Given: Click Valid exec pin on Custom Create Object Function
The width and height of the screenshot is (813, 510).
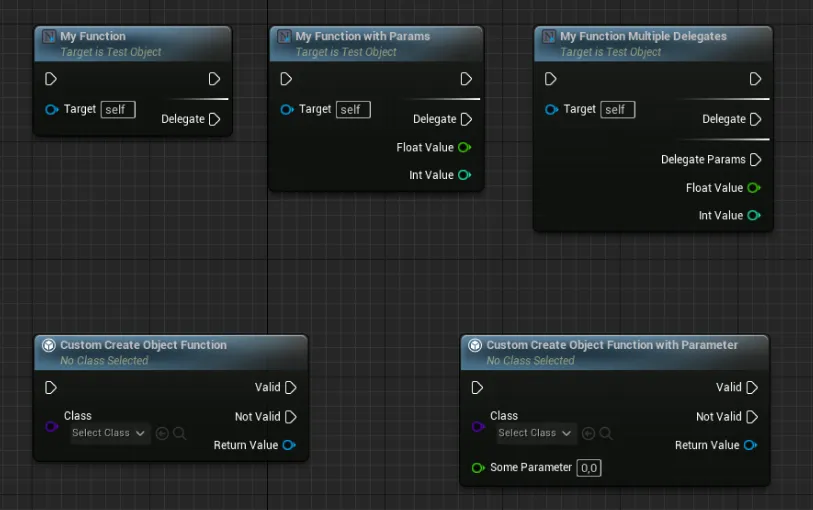Looking at the screenshot, I should (291, 388).
